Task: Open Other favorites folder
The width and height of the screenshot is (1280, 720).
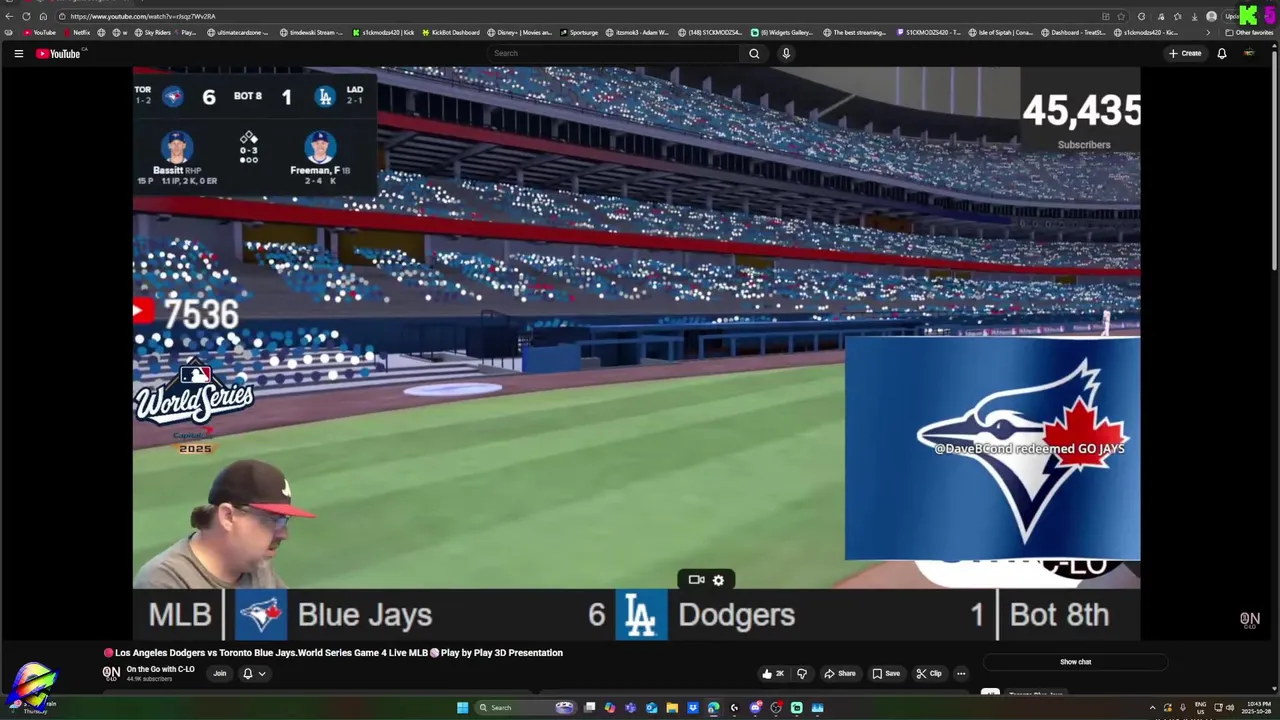Action: click(1249, 32)
